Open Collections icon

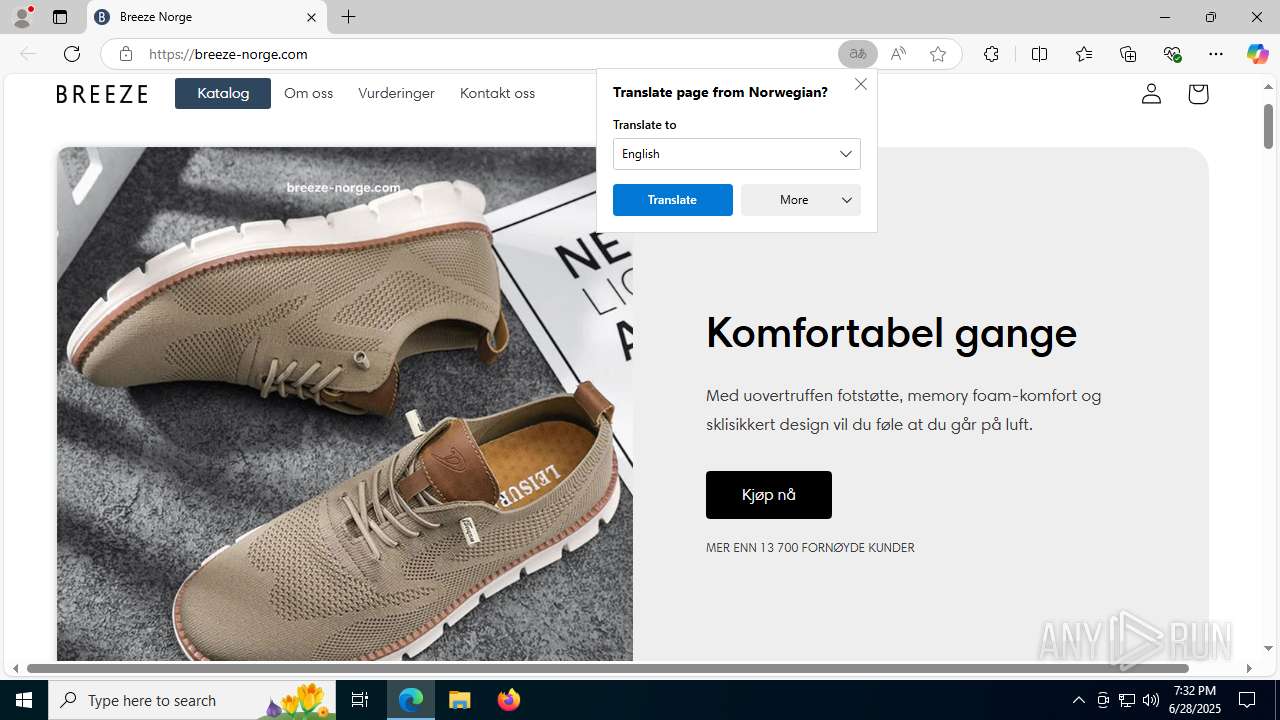pyautogui.click(x=1128, y=54)
